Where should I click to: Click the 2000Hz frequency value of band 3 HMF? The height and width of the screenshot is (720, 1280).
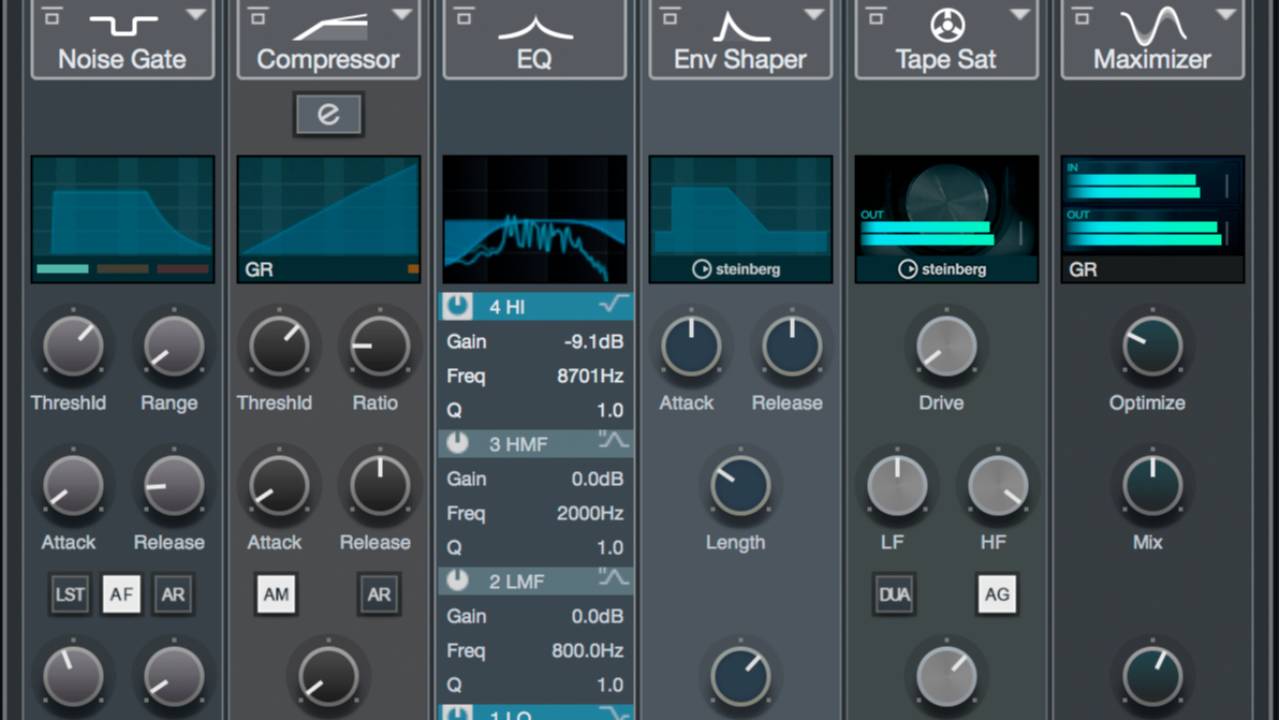pyautogui.click(x=590, y=514)
